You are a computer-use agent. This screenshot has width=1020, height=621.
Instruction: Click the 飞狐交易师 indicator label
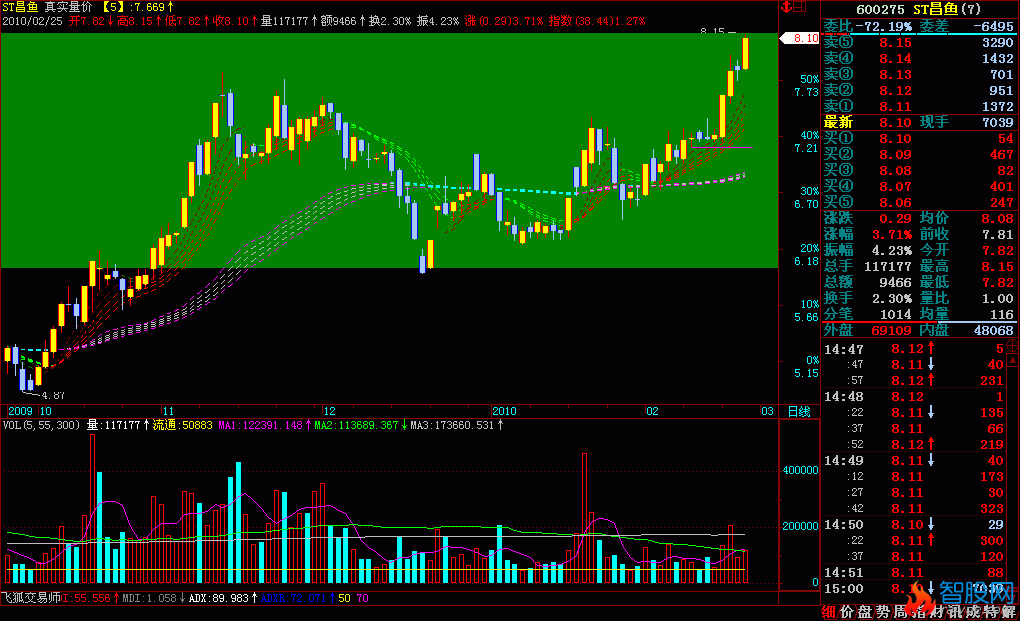(31, 598)
